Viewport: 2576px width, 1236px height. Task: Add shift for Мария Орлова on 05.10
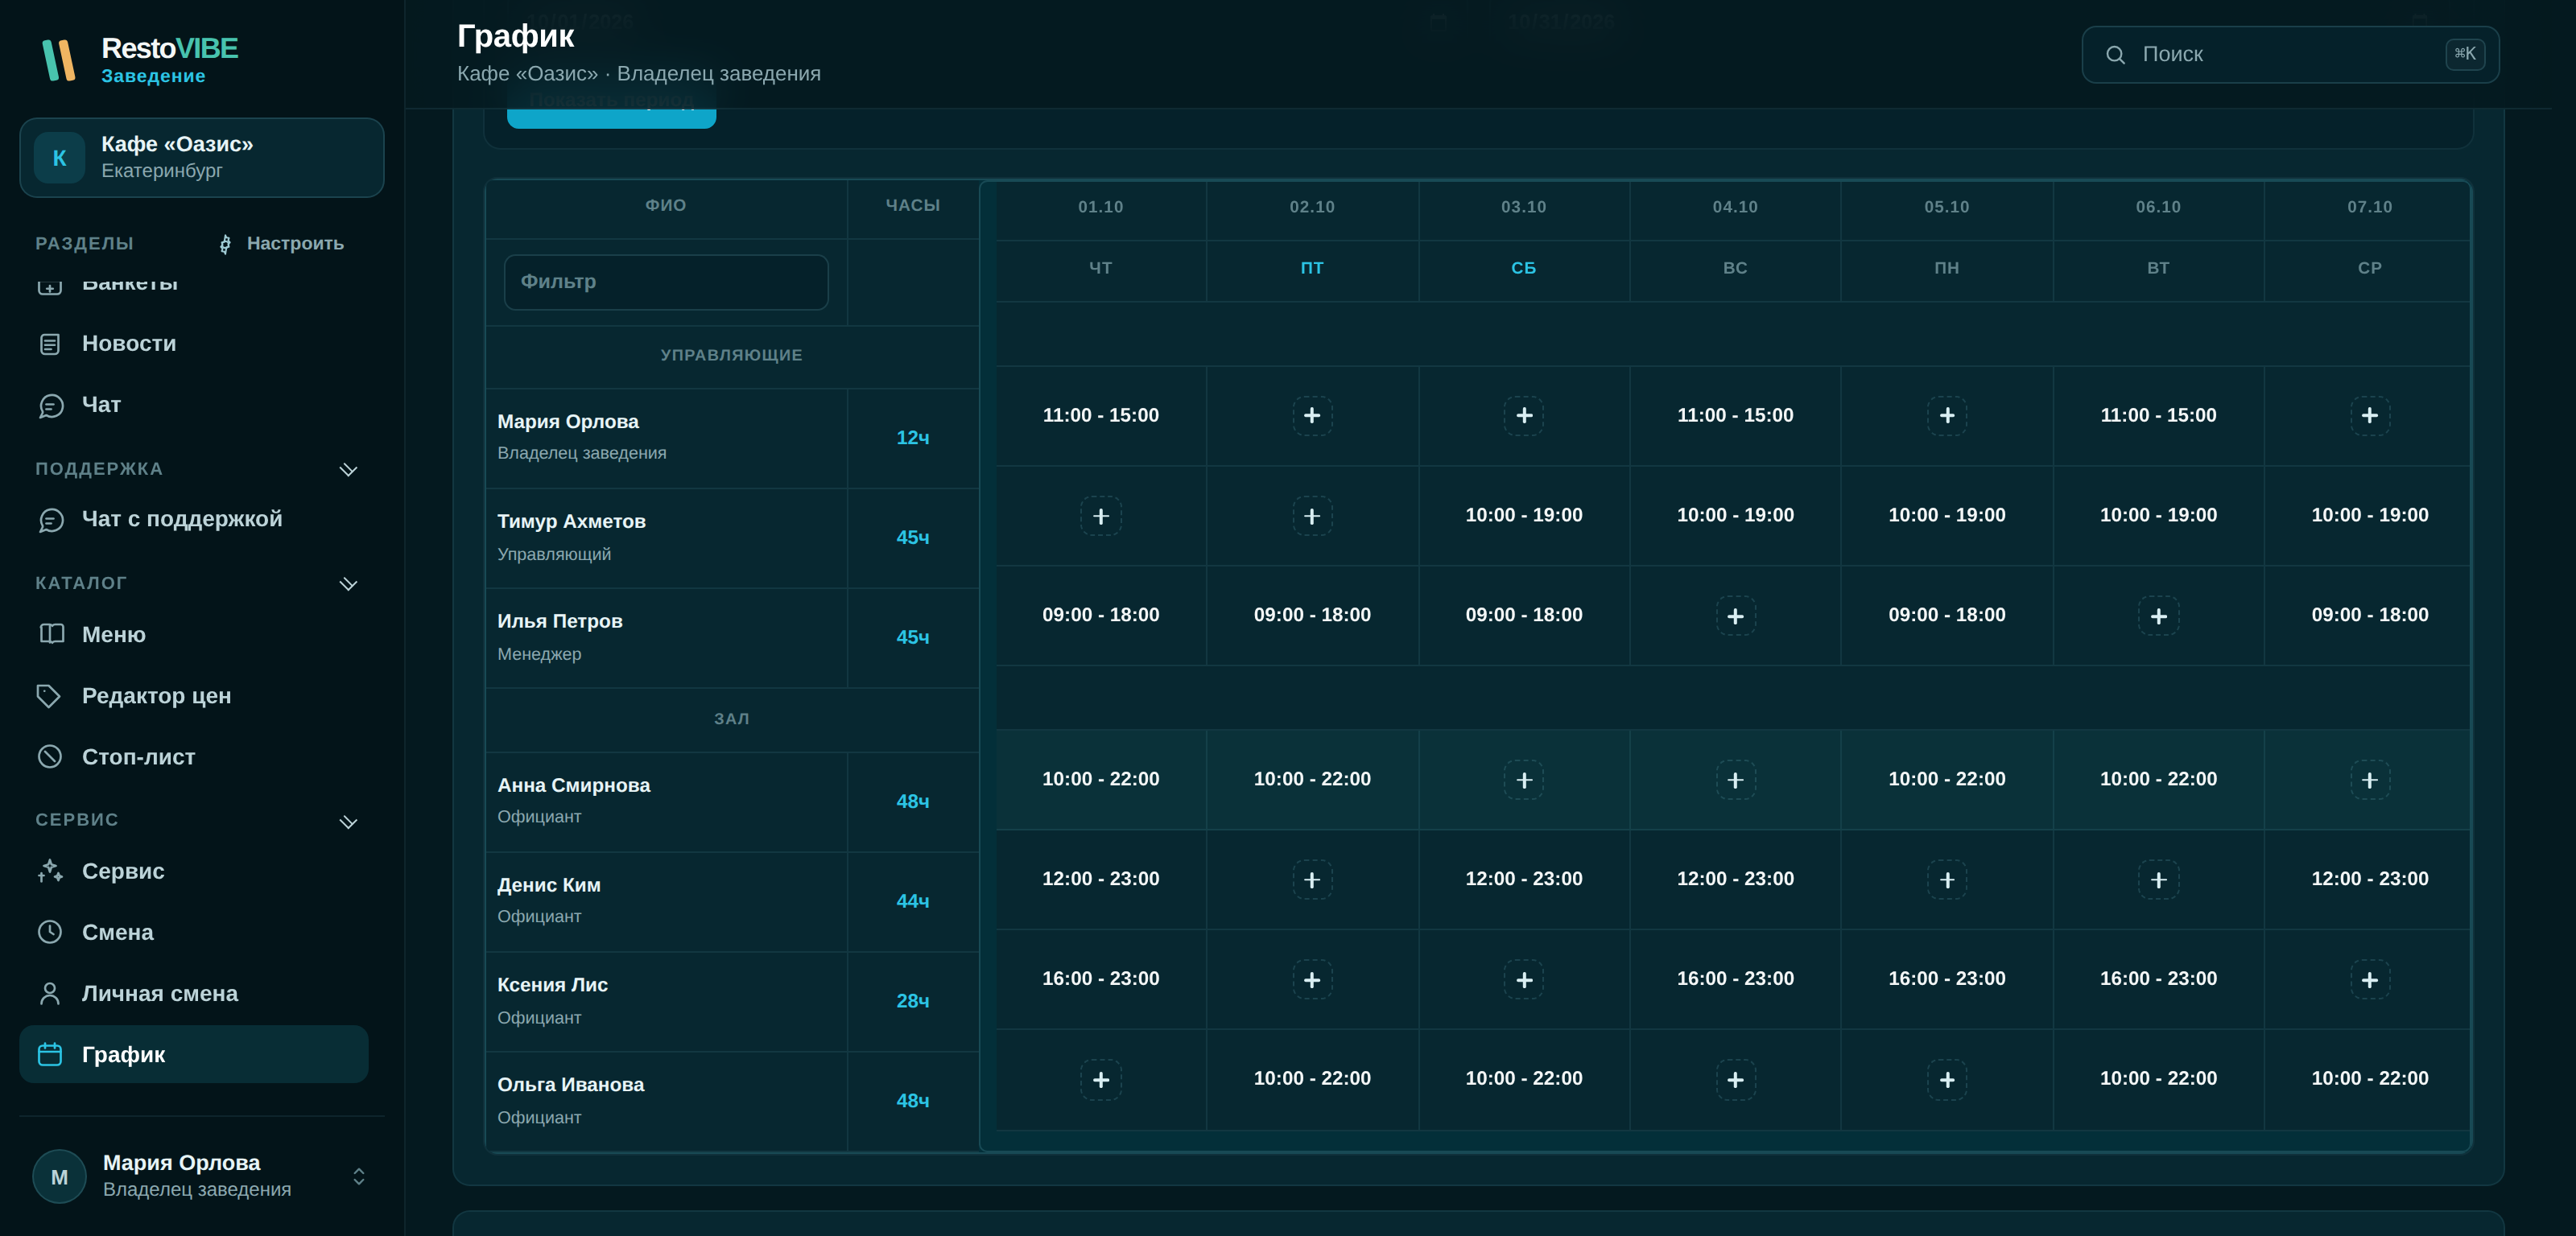point(1947,415)
